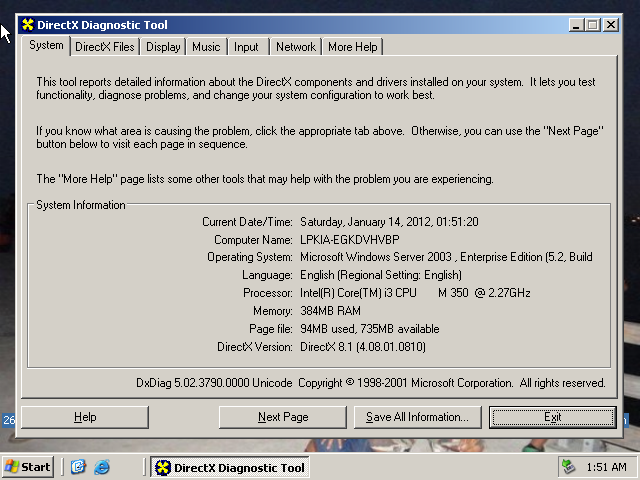This screenshot has height=480, width=640.
Task: Click the Show Desktop quick launch icon
Action: pyautogui.click(x=78, y=467)
